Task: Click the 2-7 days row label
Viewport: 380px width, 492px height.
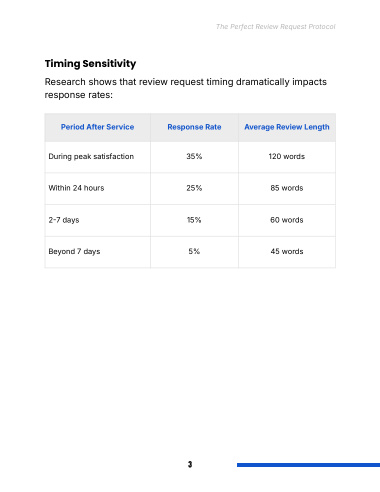Action: click(x=64, y=220)
